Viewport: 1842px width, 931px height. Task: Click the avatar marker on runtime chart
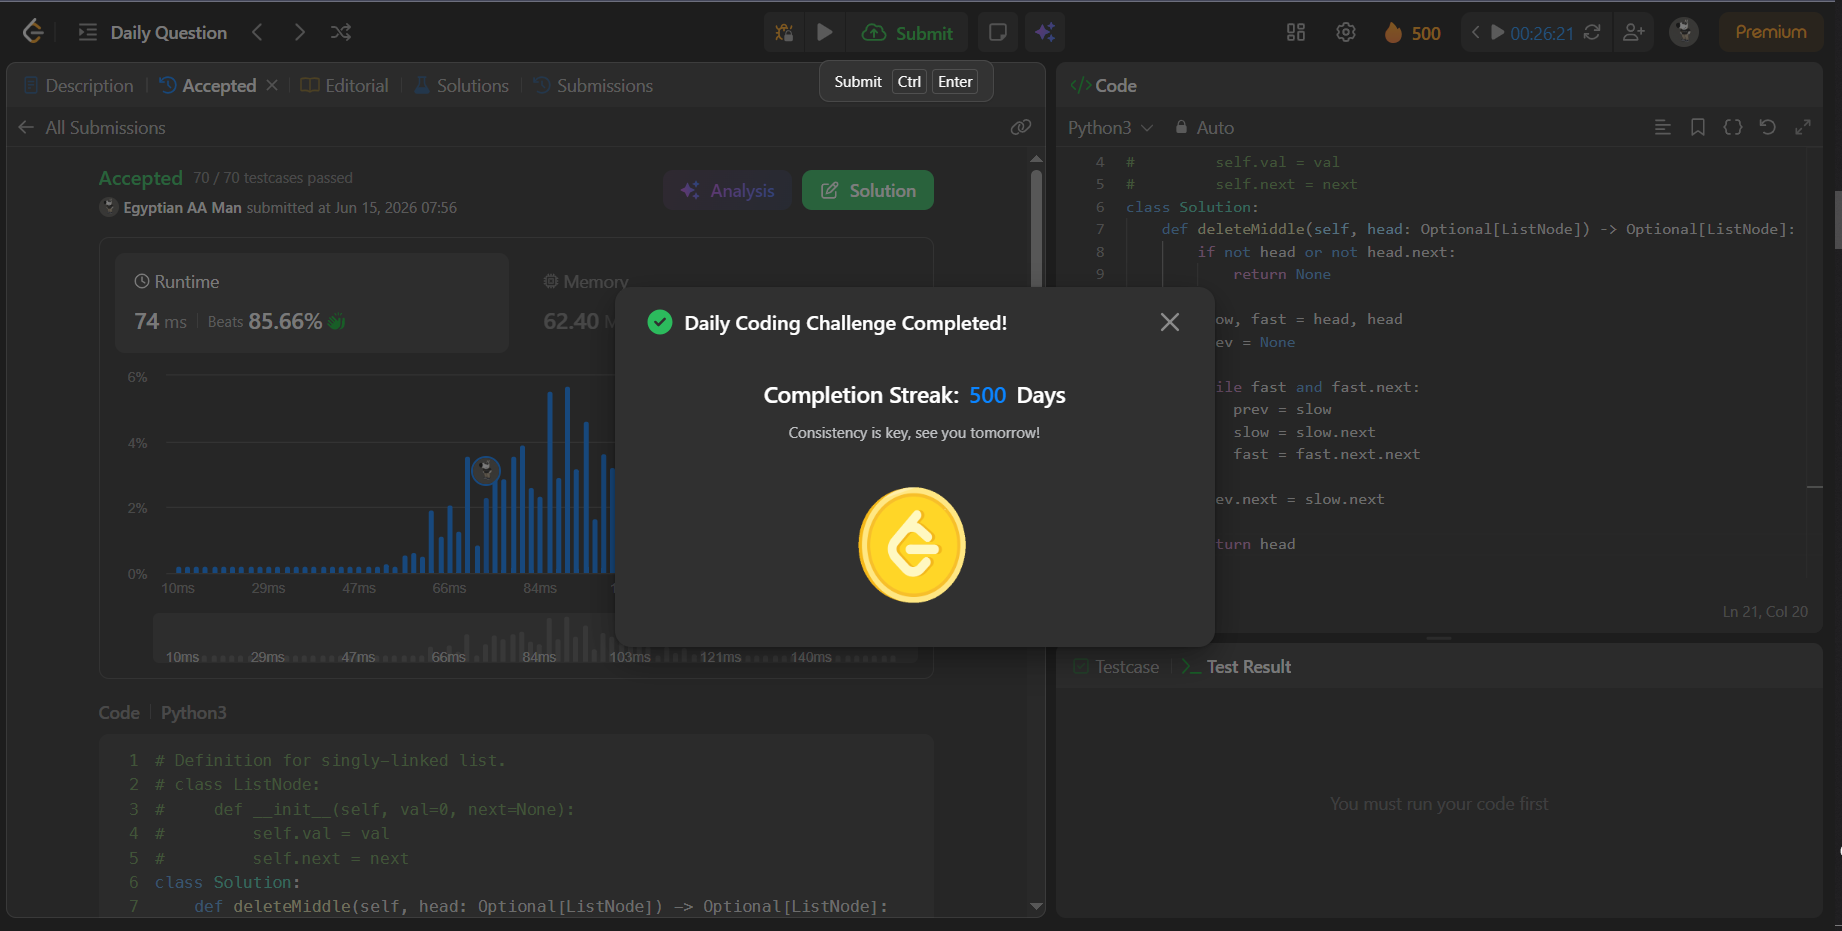pos(486,469)
